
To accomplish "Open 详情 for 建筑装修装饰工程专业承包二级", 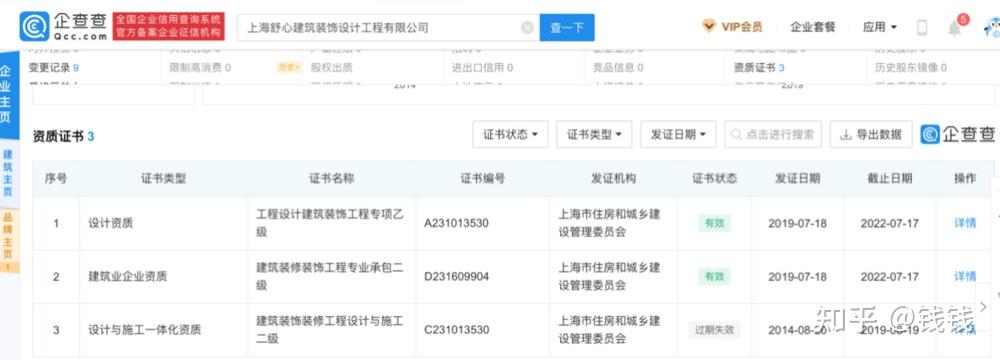I will click(x=964, y=276).
